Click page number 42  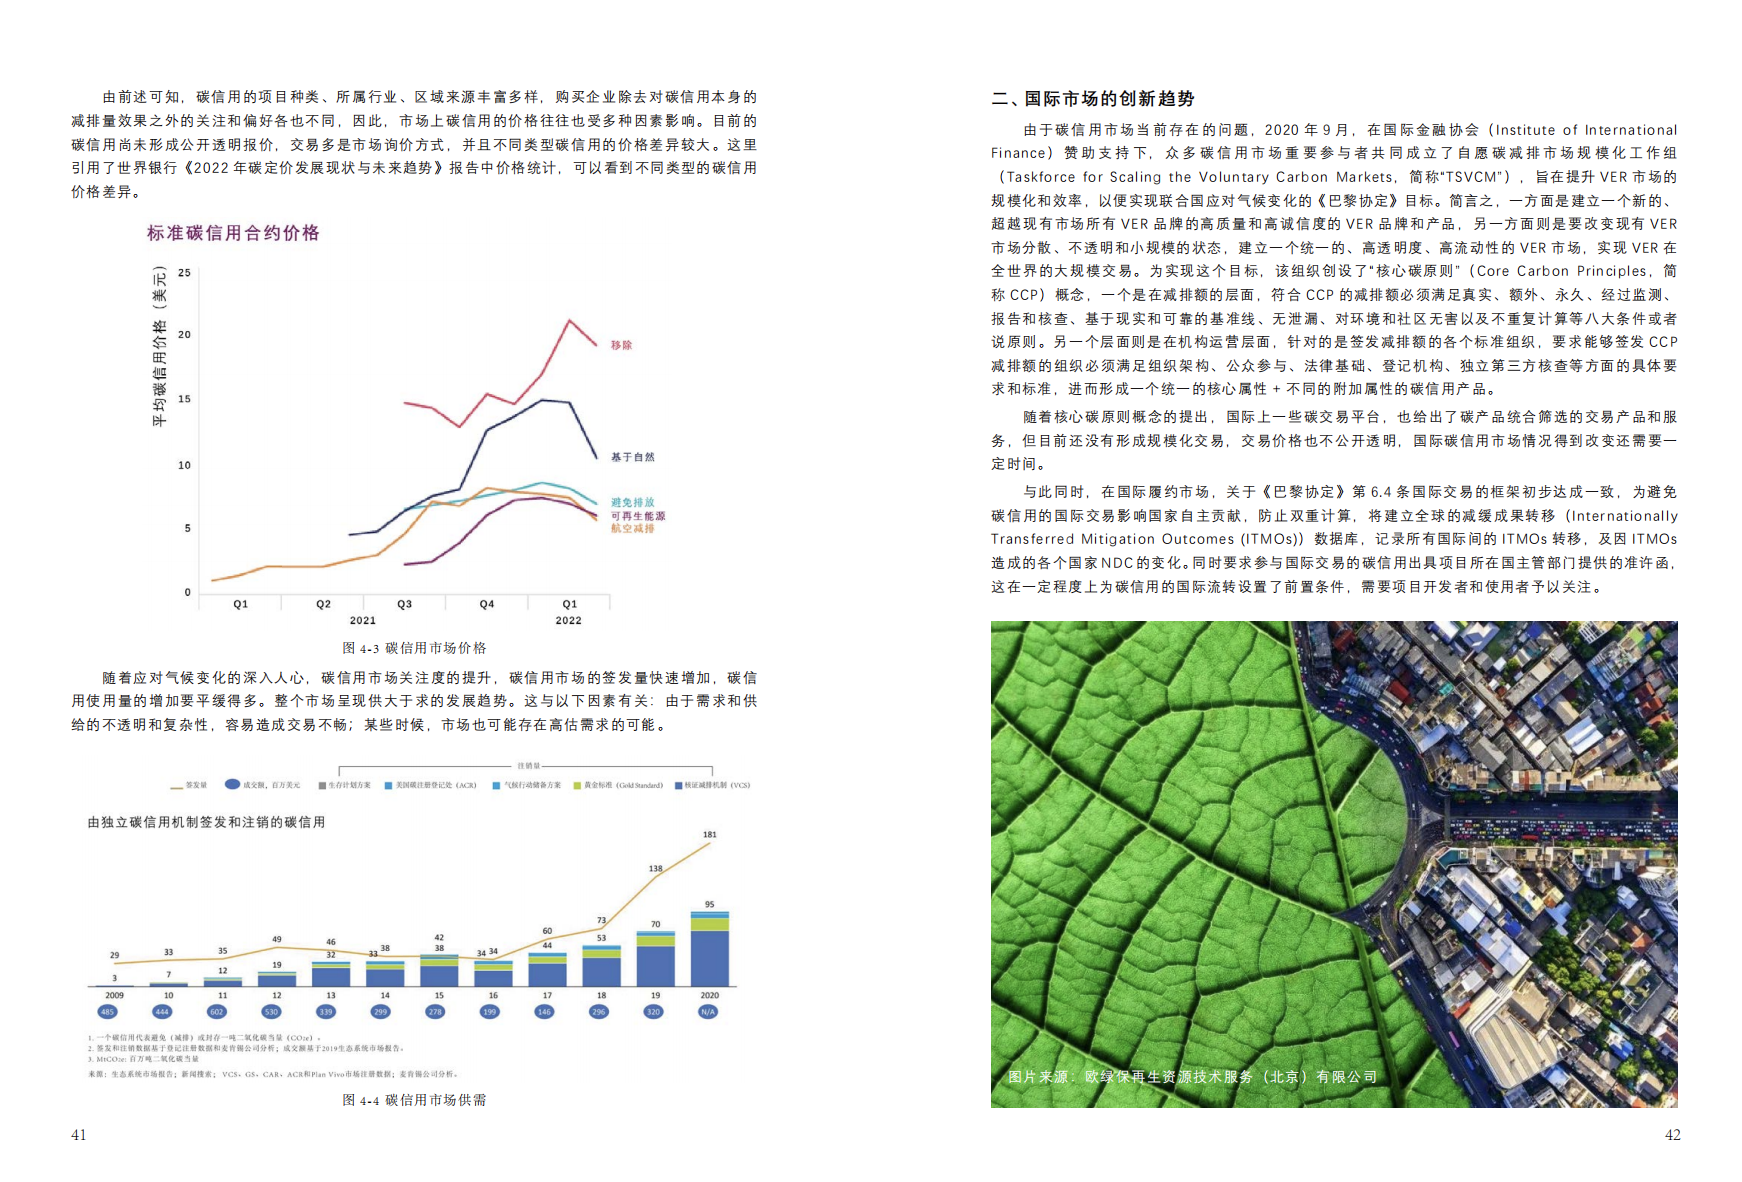(1672, 1135)
